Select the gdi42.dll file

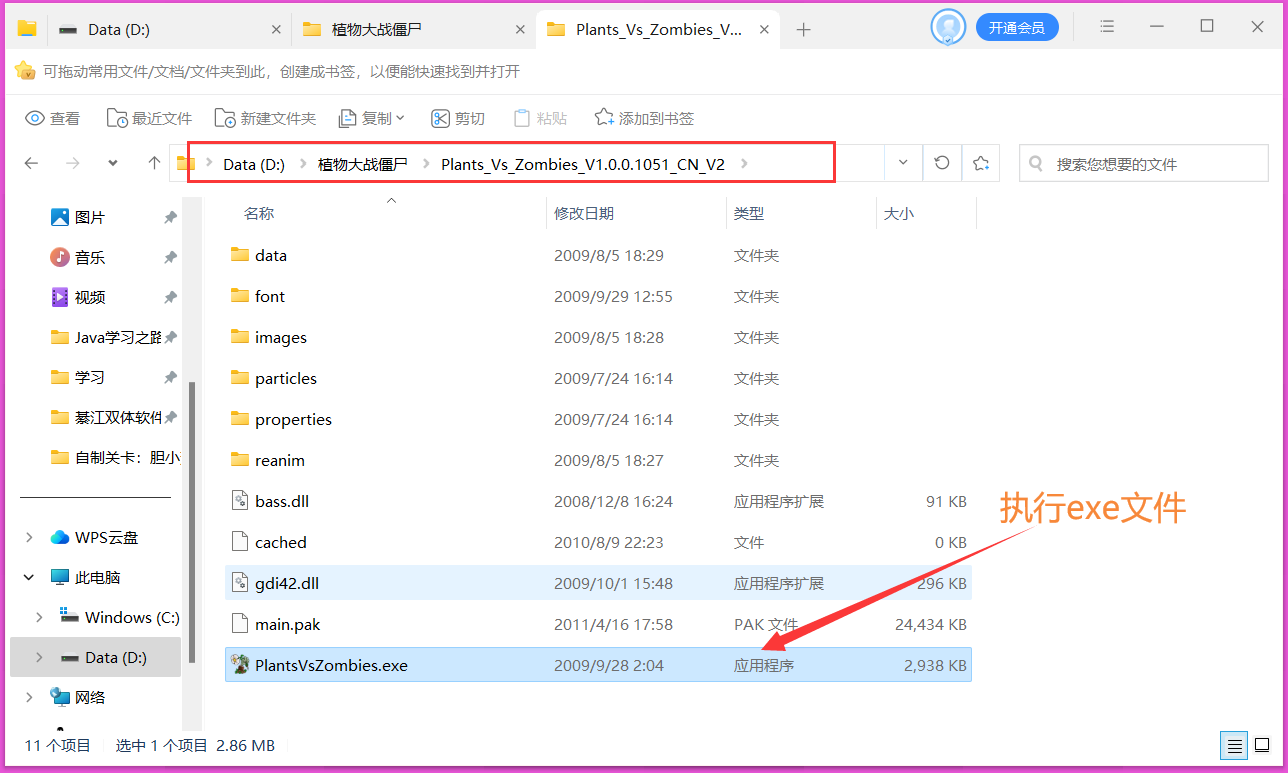coord(598,583)
